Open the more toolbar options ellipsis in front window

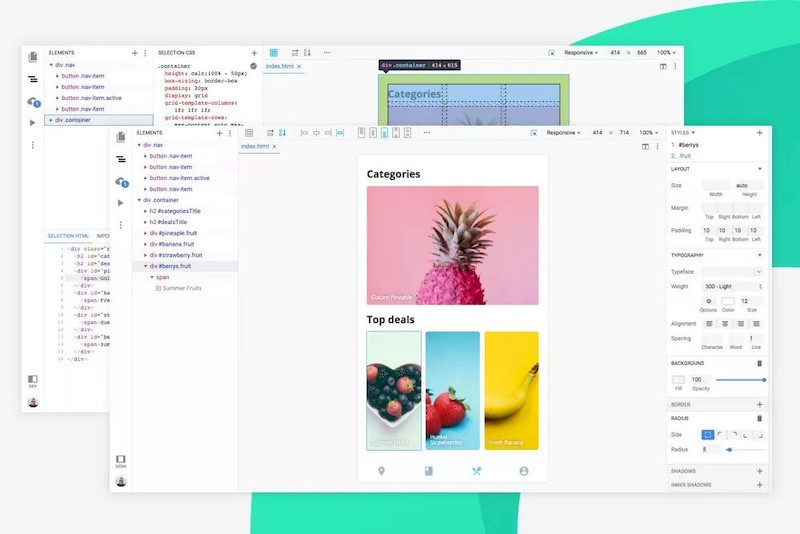click(x=427, y=133)
